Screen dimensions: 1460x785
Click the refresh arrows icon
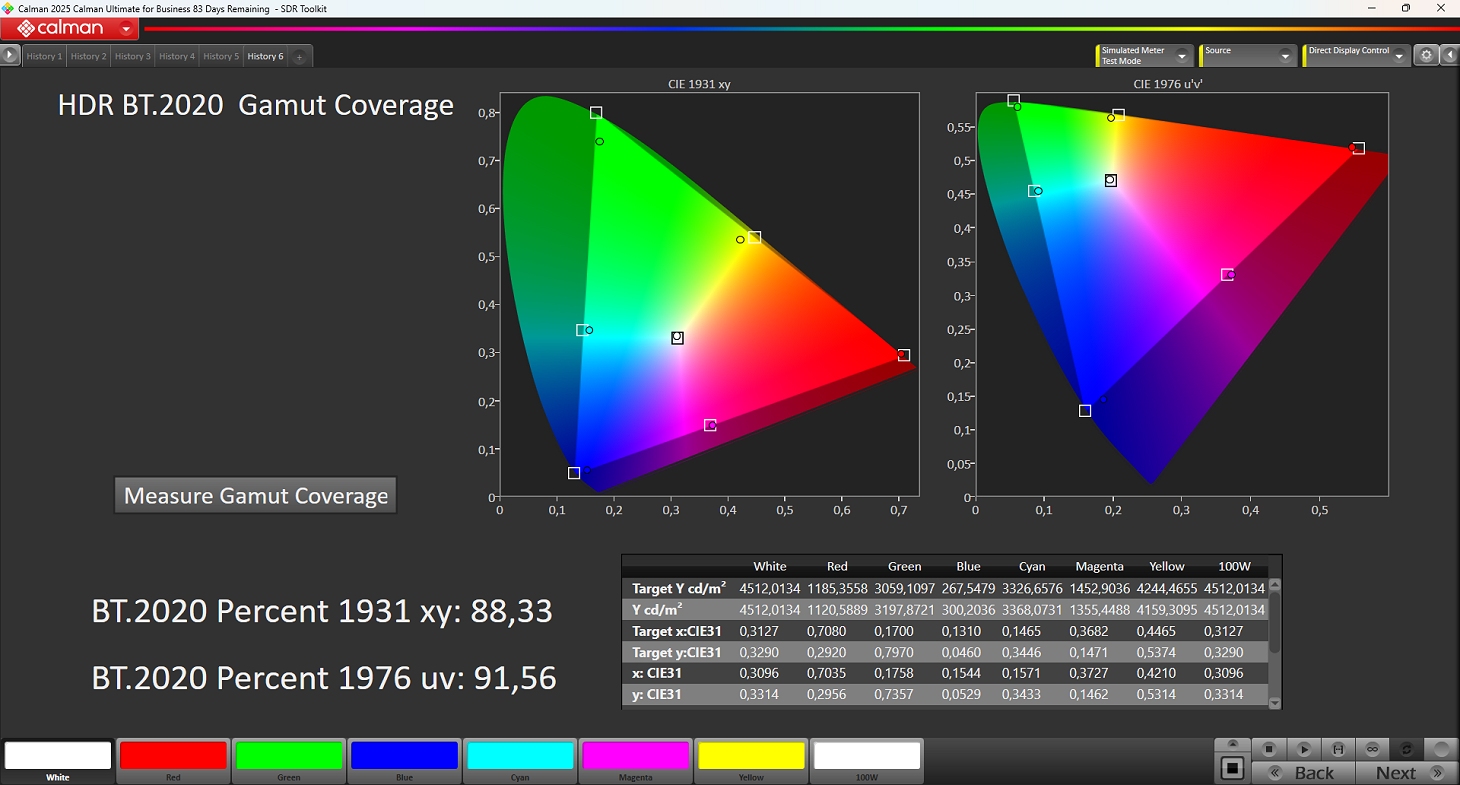(1407, 749)
